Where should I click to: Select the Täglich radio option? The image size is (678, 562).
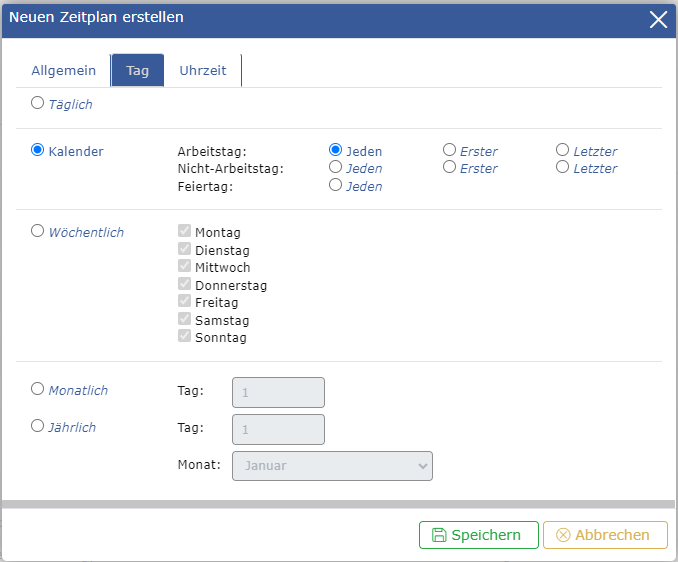tap(38, 102)
